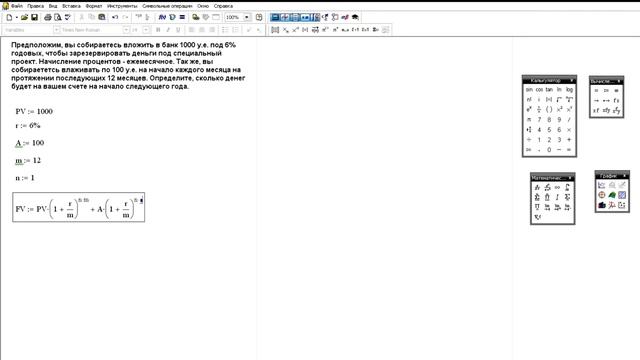Click the sin button in Calculator palette
The image size is (640, 360).
point(529,89)
